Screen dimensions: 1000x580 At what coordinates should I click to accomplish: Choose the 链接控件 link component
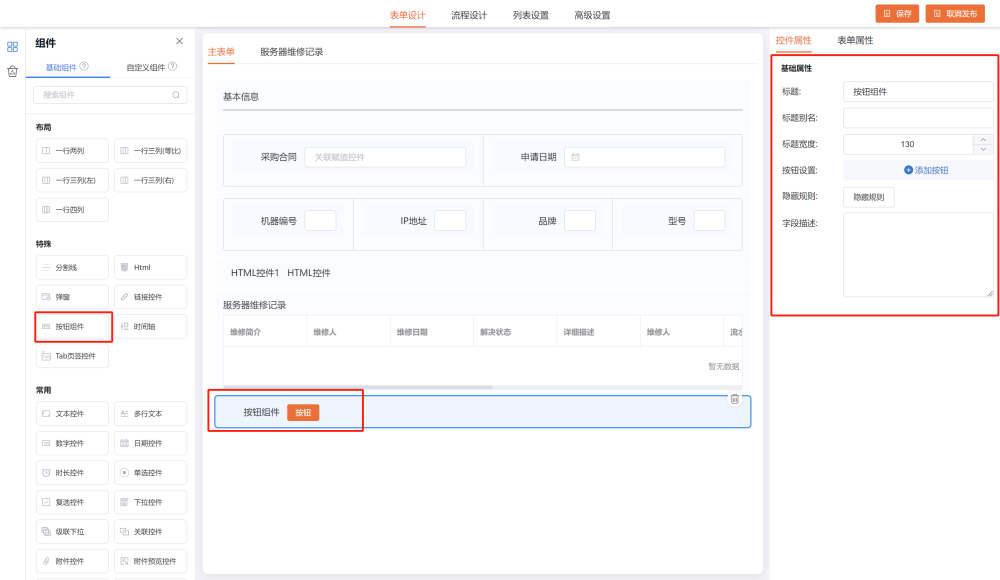(x=150, y=297)
